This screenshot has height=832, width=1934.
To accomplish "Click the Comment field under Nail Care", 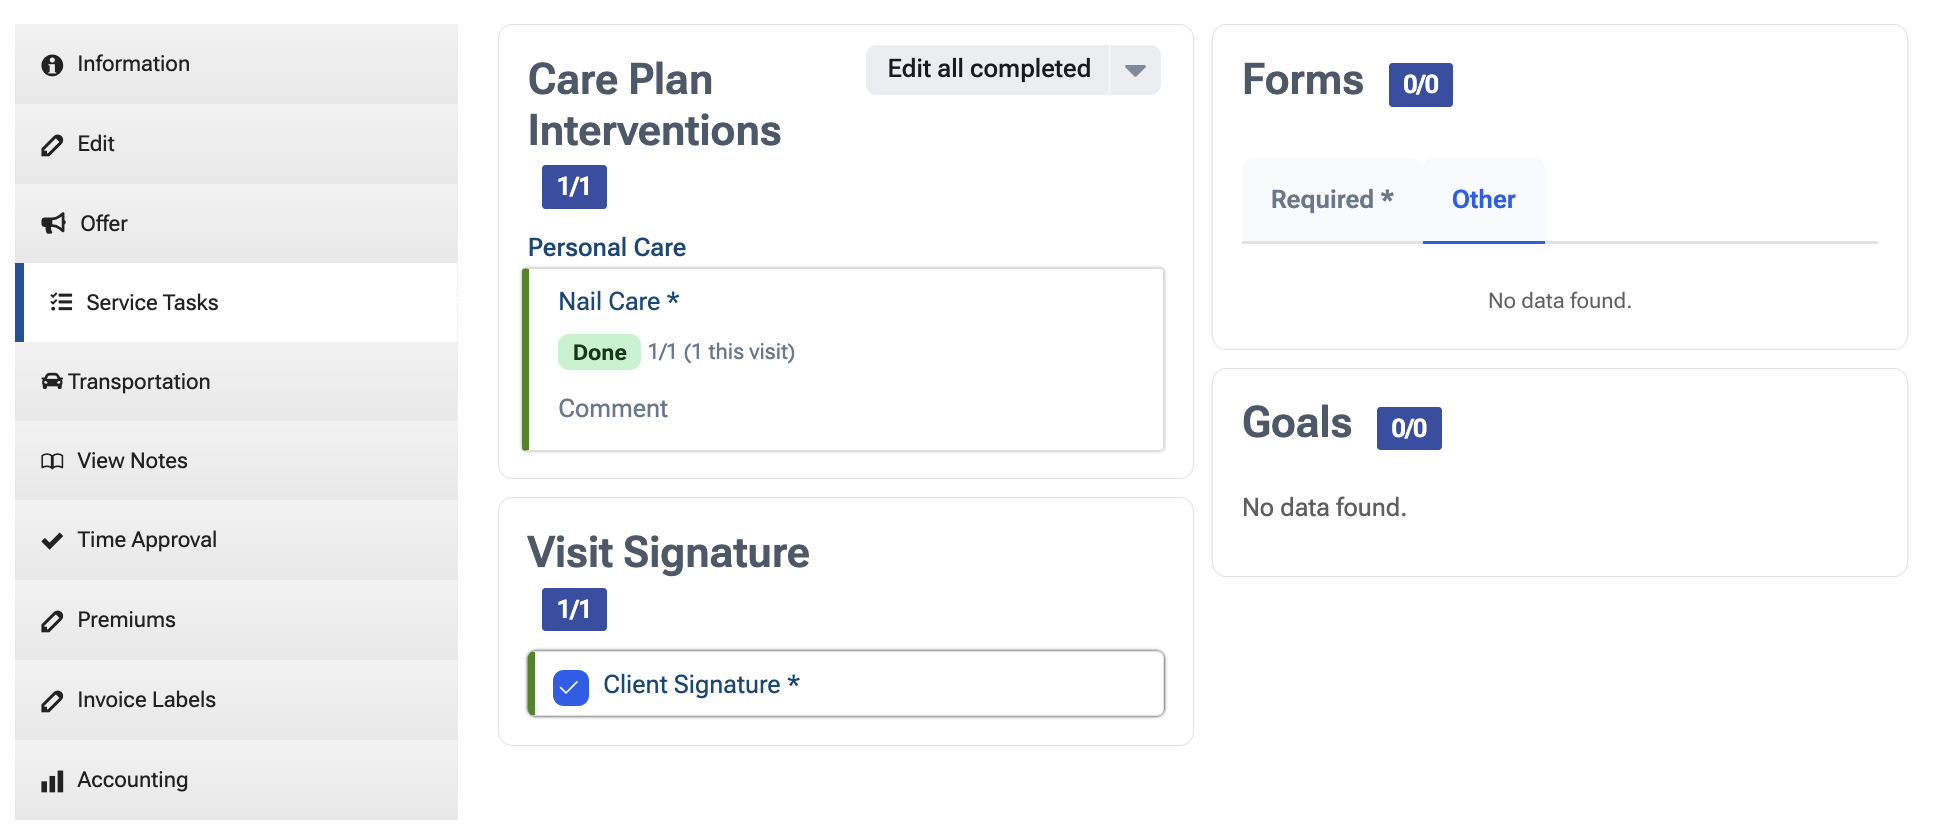I will click(613, 408).
